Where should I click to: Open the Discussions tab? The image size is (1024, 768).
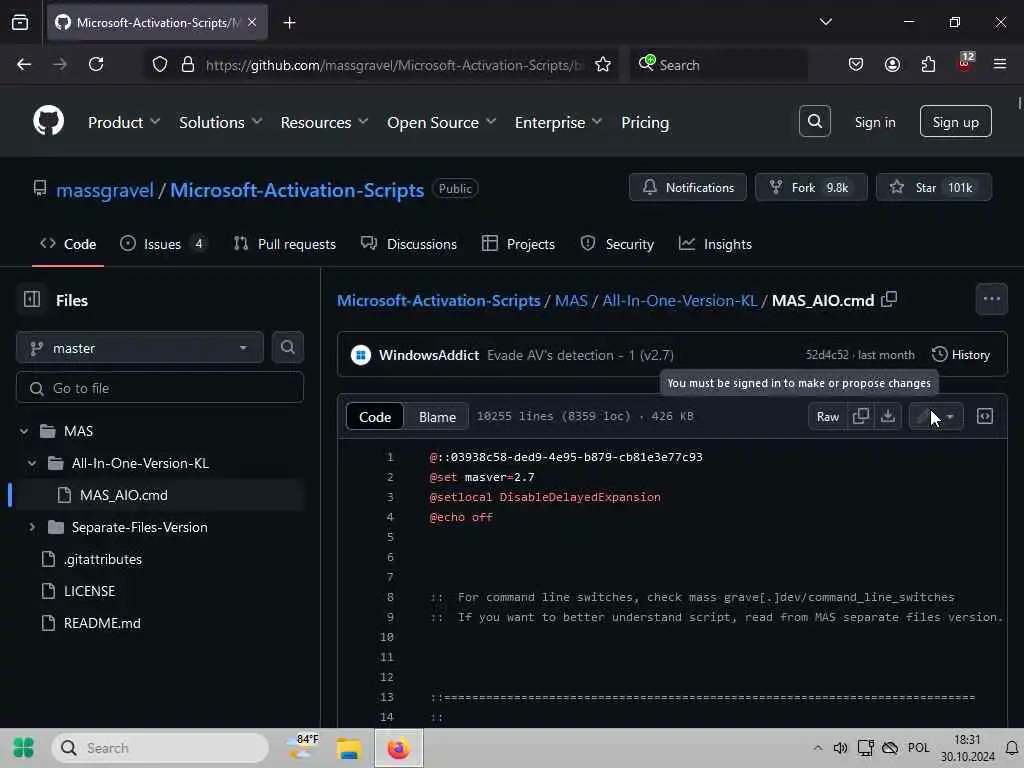pyautogui.click(x=409, y=244)
